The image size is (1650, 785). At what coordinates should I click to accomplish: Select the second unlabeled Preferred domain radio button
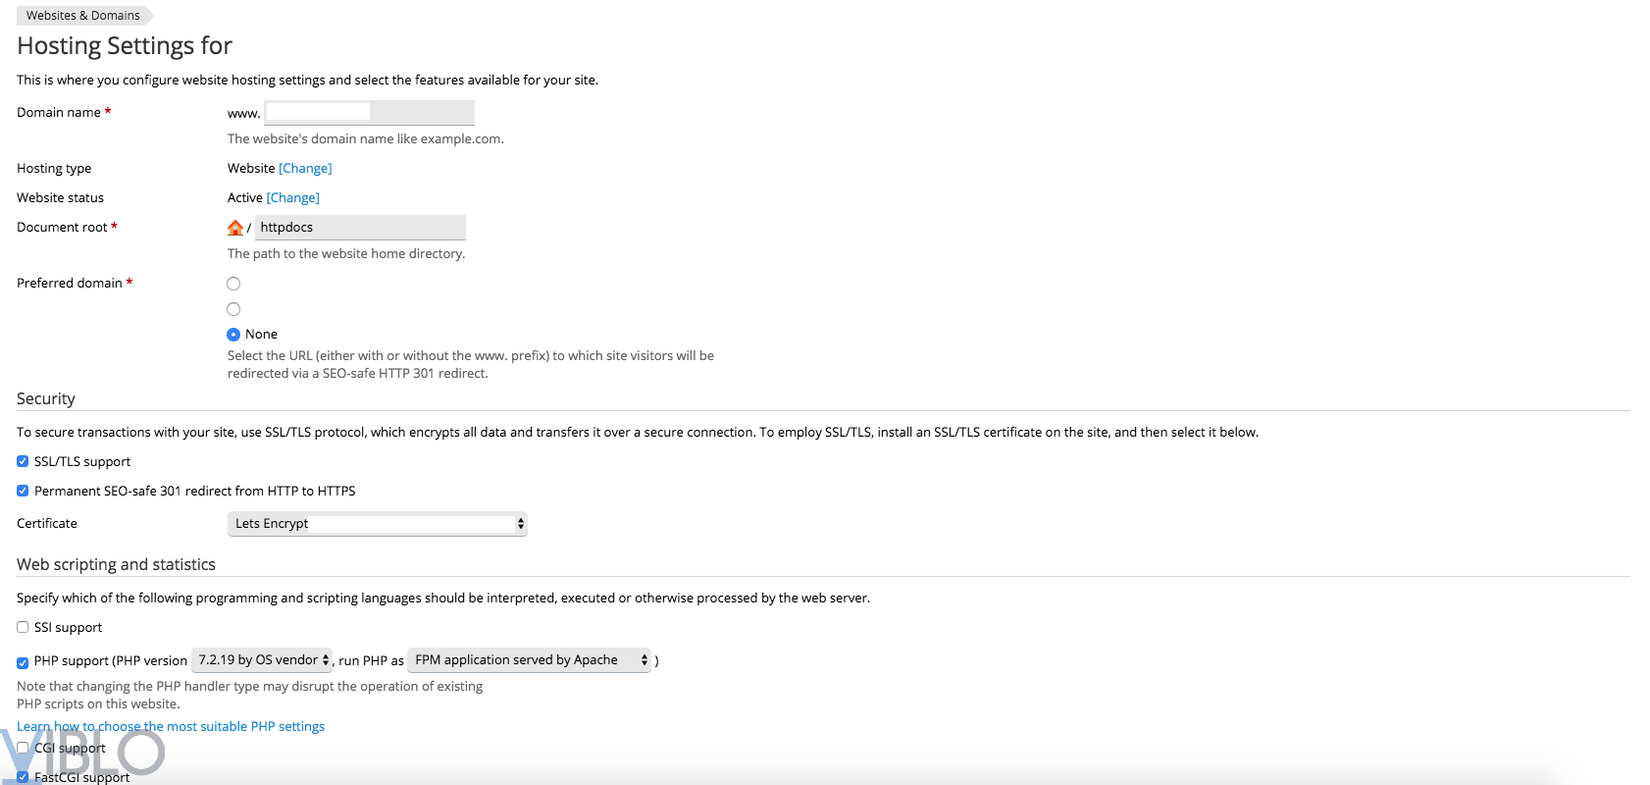pyautogui.click(x=234, y=309)
